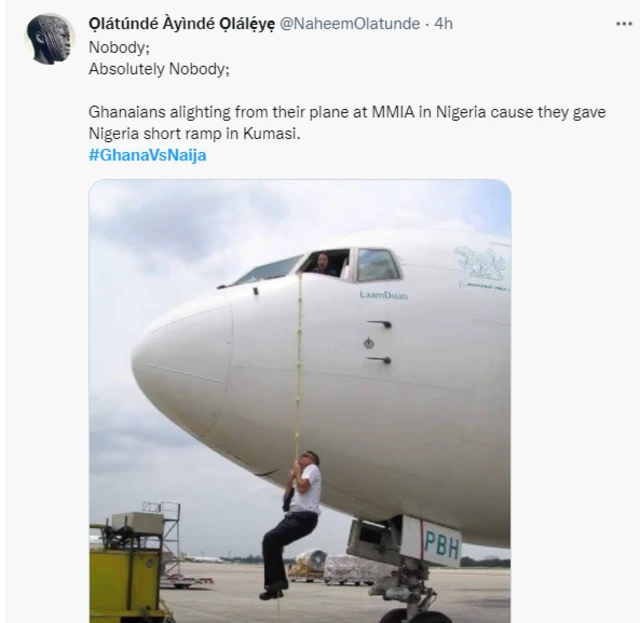
Task: Click the "Absolutely Nobody;" text line
Action: click(x=152, y=69)
